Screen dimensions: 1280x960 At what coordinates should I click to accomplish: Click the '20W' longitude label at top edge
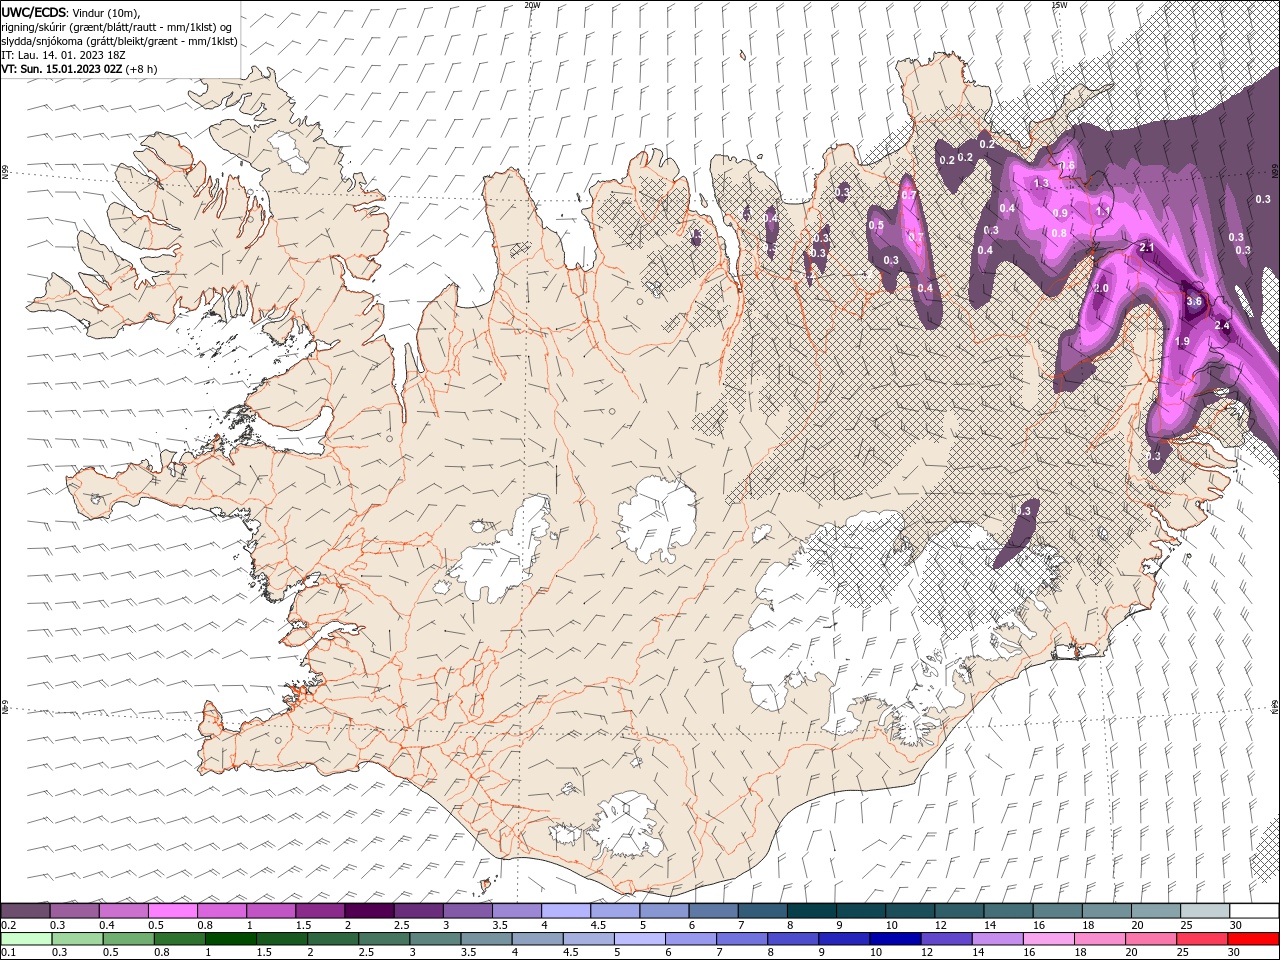532,5
